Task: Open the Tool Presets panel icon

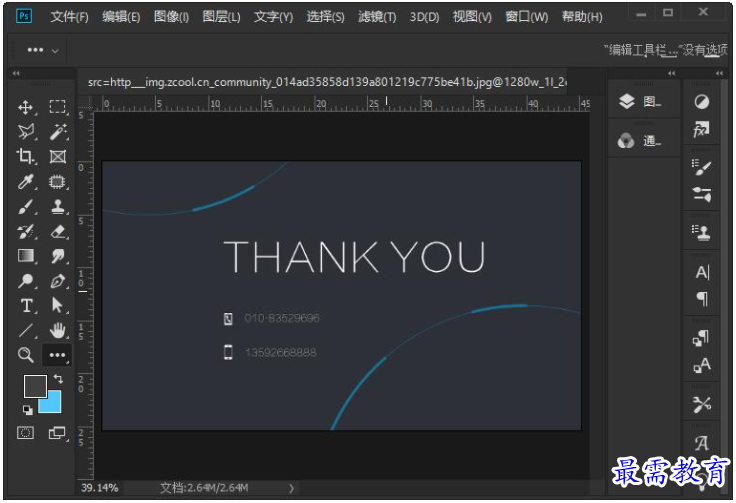Action: click(x=702, y=404)
